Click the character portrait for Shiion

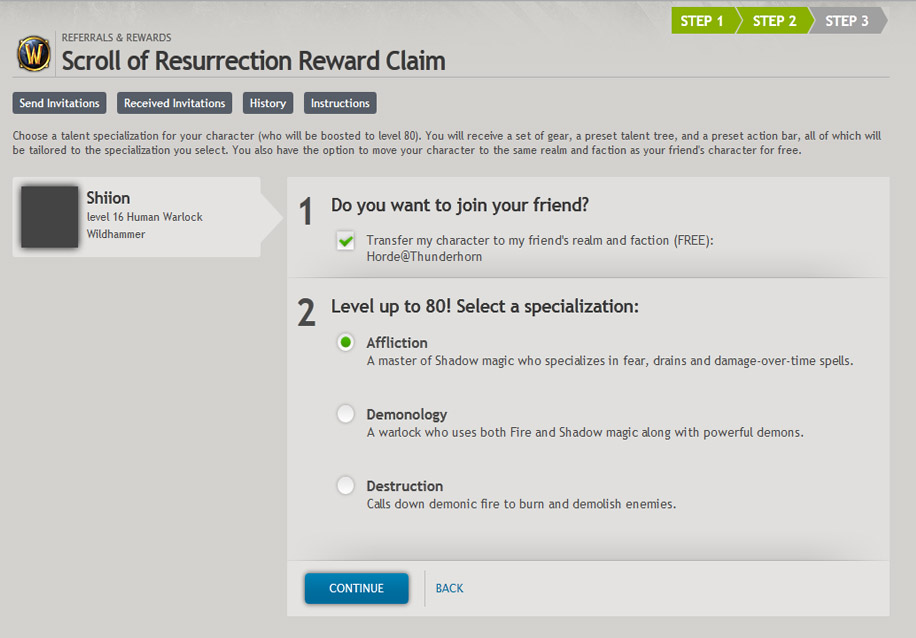pyautogui.click(x=49, y=216)
